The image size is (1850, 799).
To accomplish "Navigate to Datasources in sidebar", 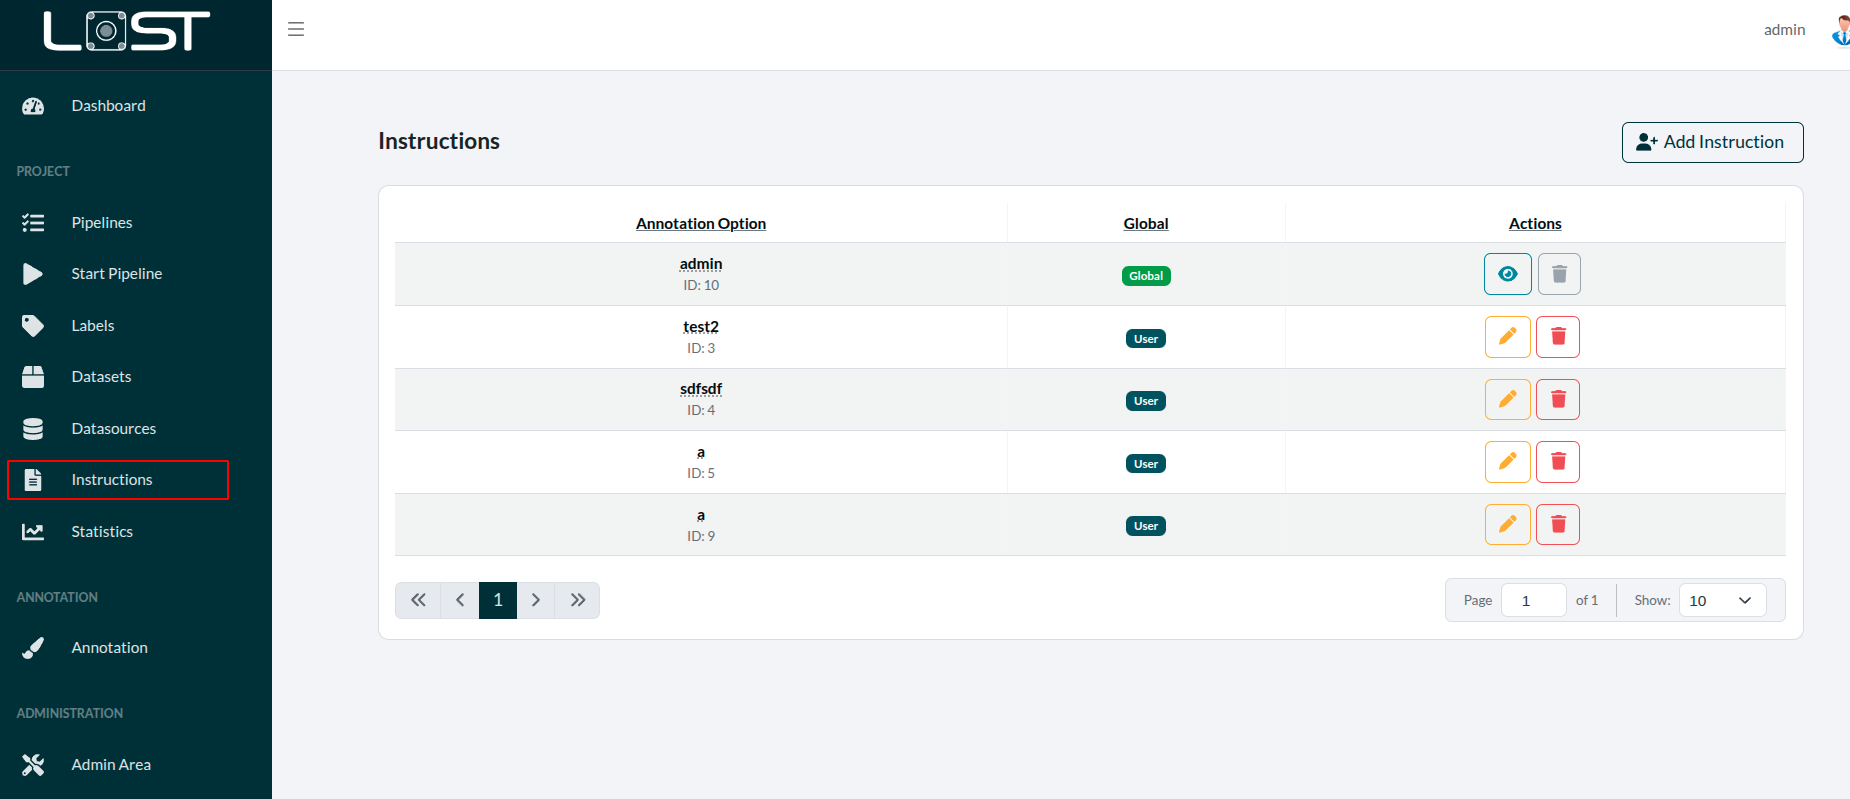I will pos(113,428).
